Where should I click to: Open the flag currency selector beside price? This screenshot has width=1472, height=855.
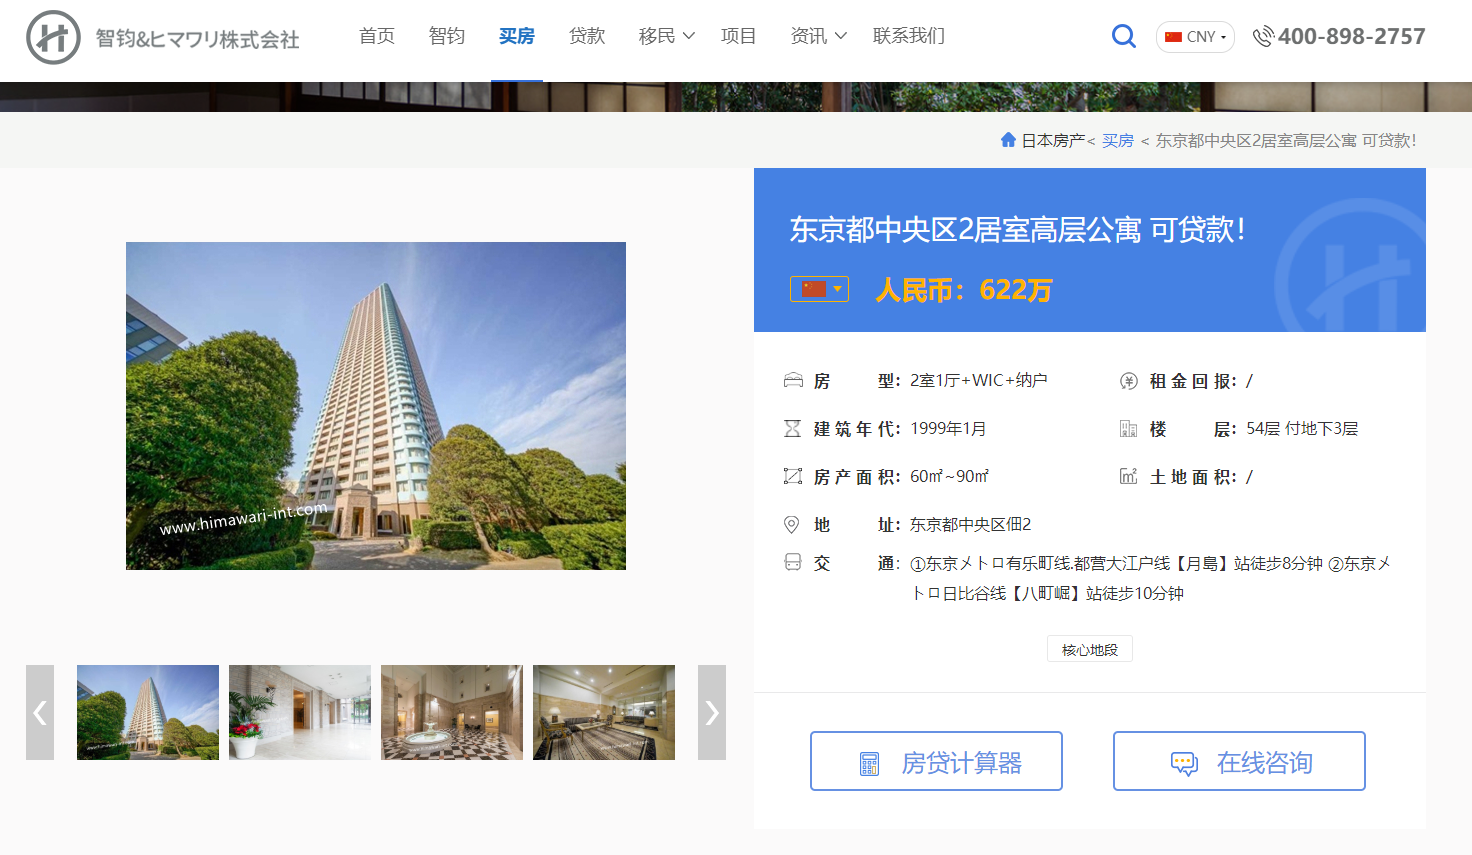(819, 289)
